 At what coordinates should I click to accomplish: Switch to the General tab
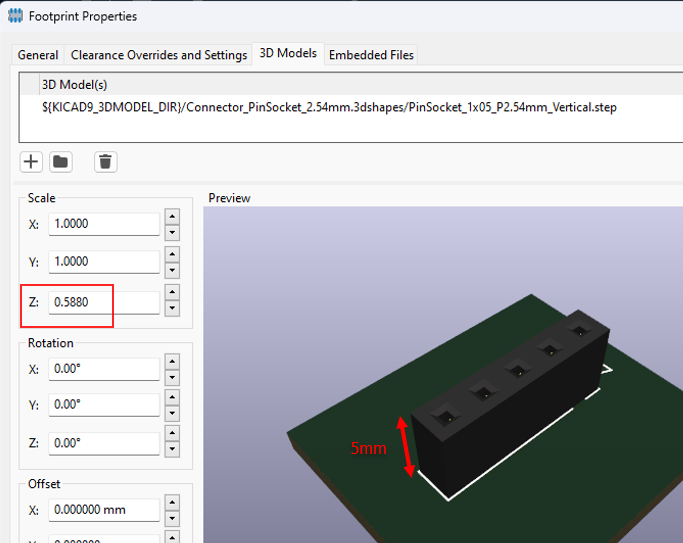click(38, 55)
